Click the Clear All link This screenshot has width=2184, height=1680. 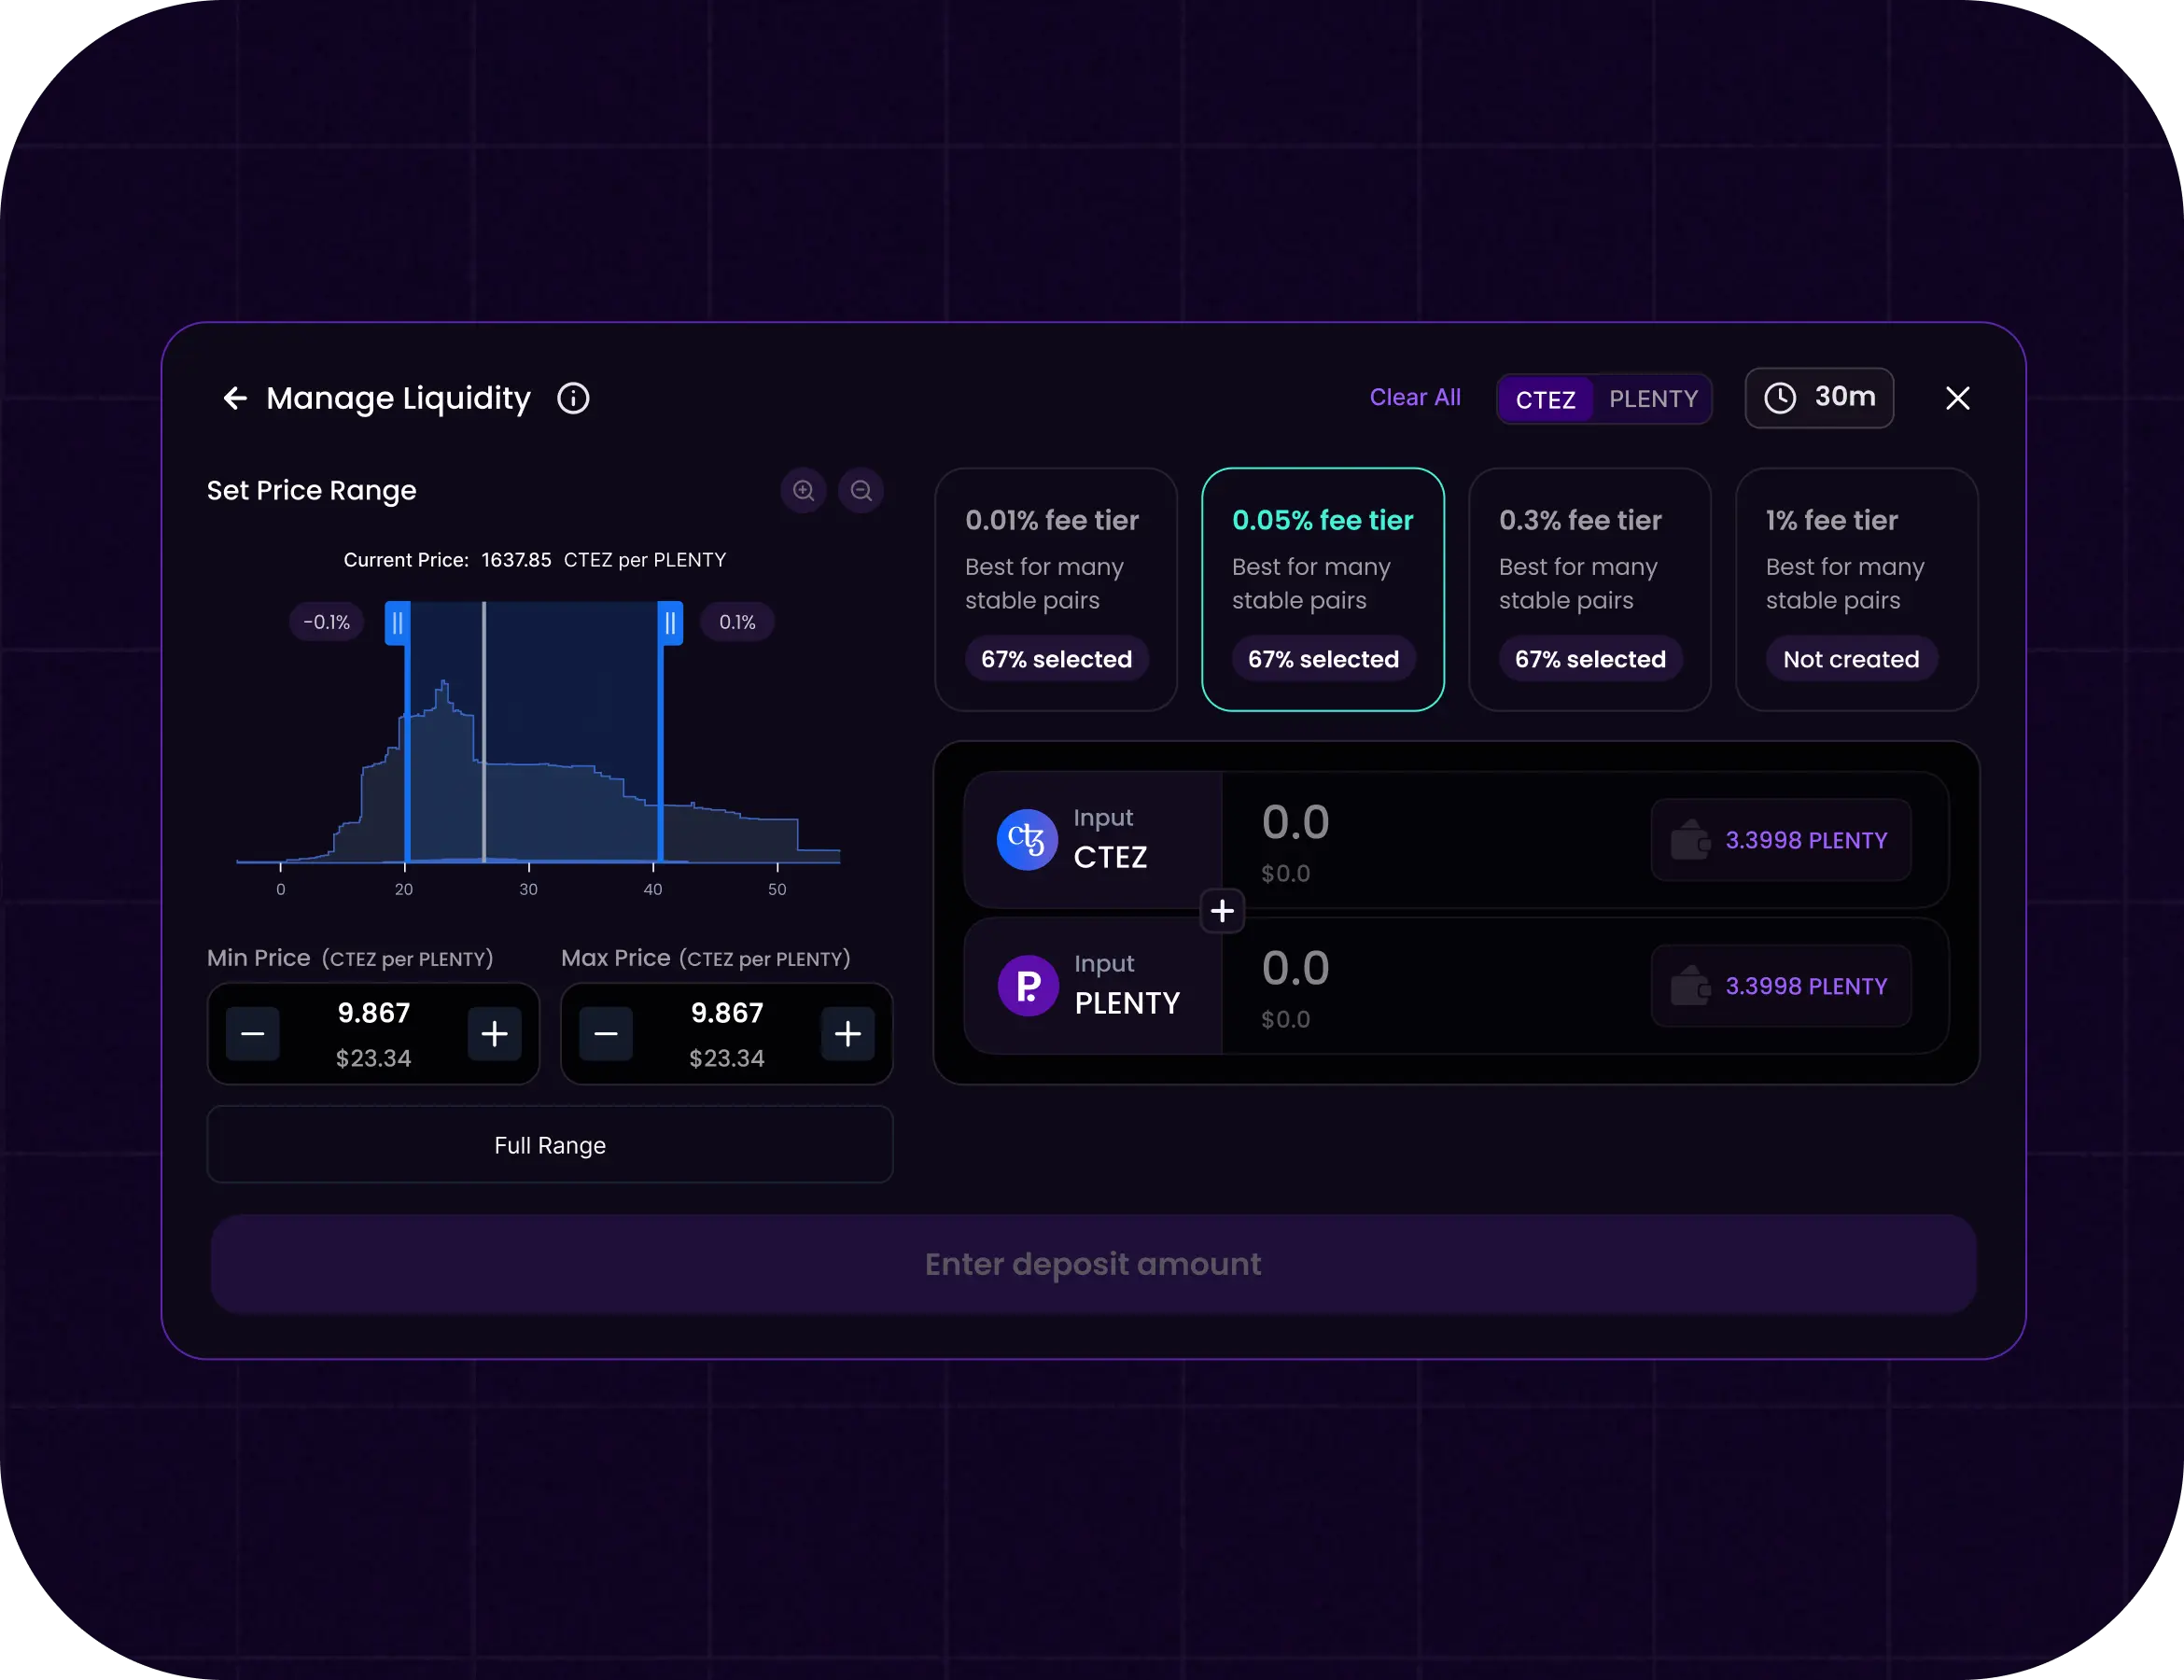[x=1415, y=397]
